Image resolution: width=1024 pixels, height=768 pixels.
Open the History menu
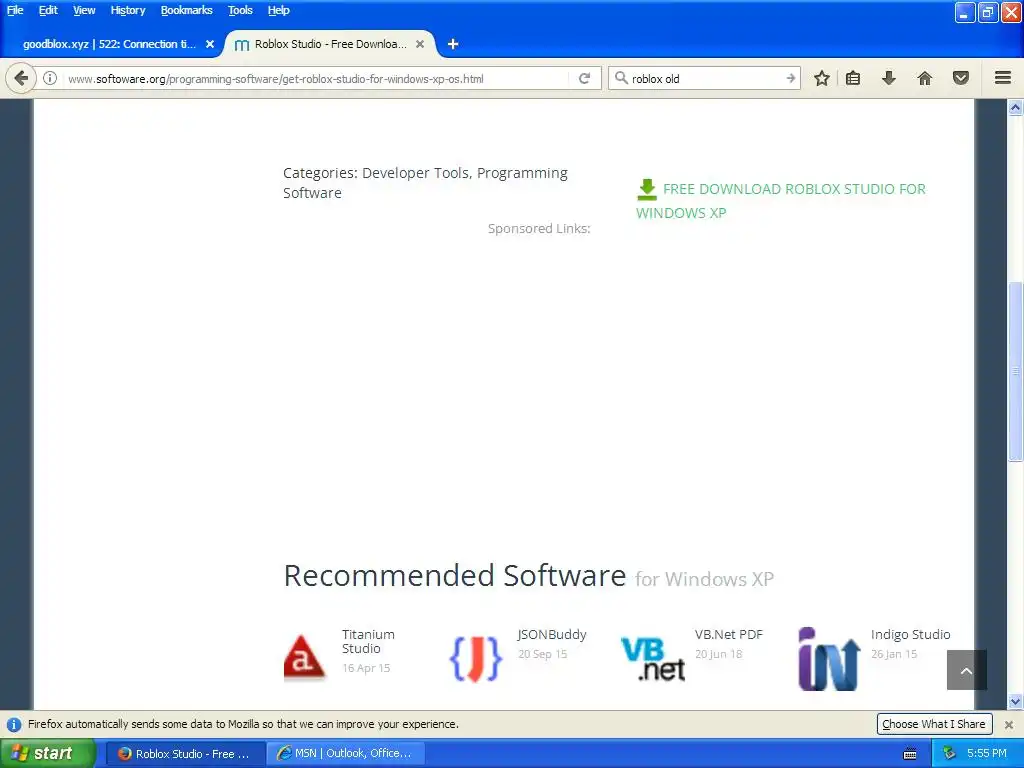click(127, 10)
